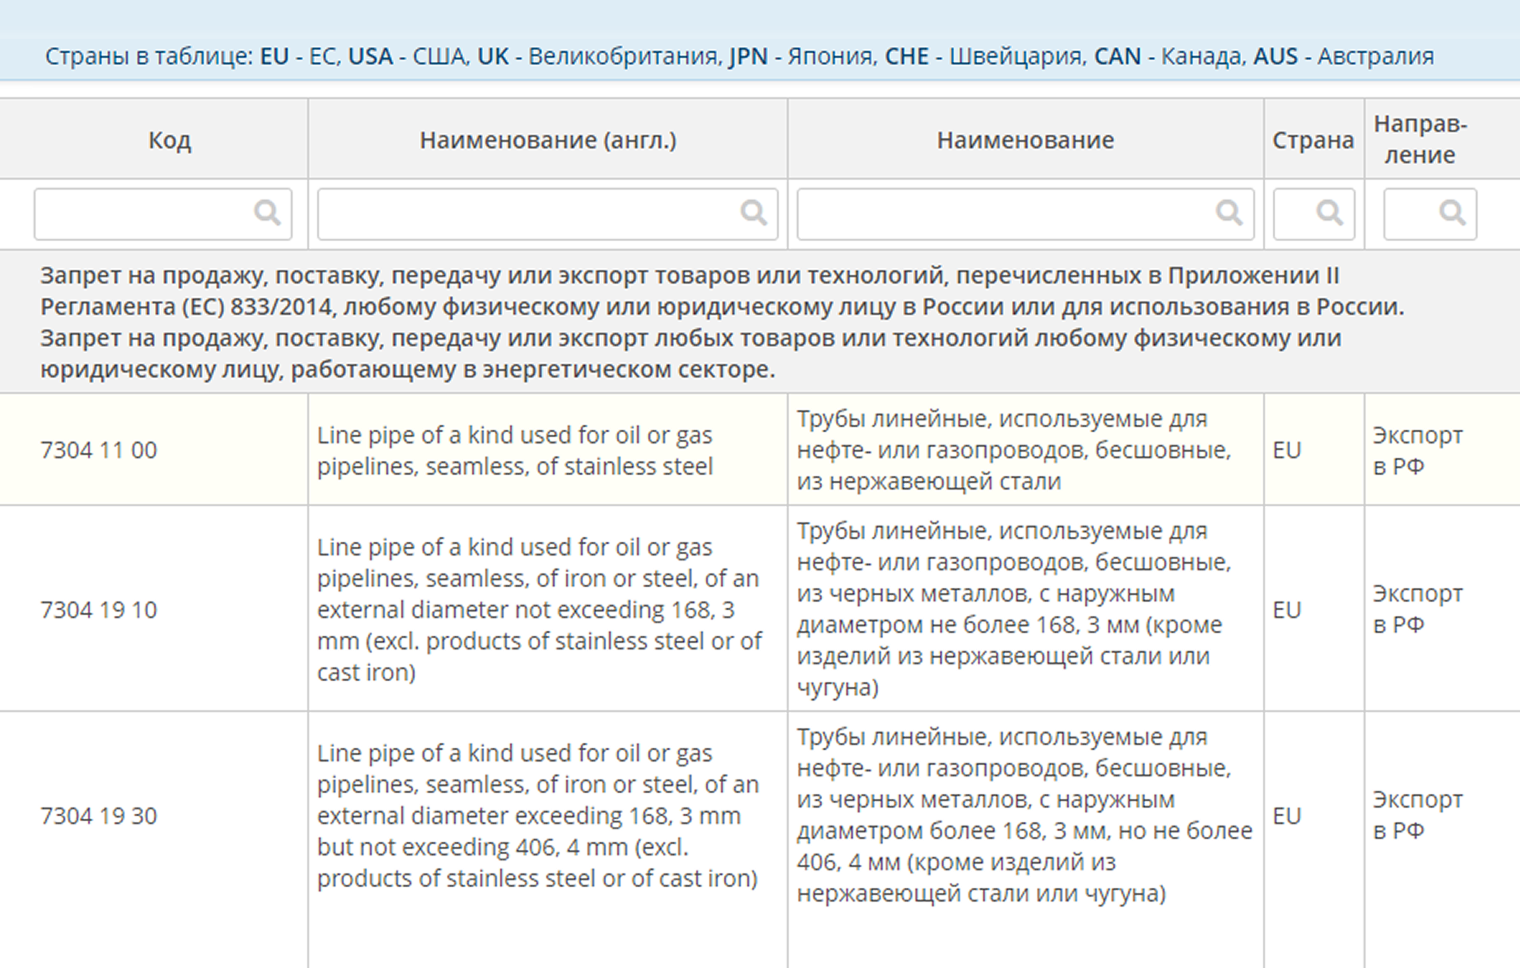Click search icon in Страна filter
This screenshot has height=968, width=1520.
pyautogui.click(x=1329, y=213)
